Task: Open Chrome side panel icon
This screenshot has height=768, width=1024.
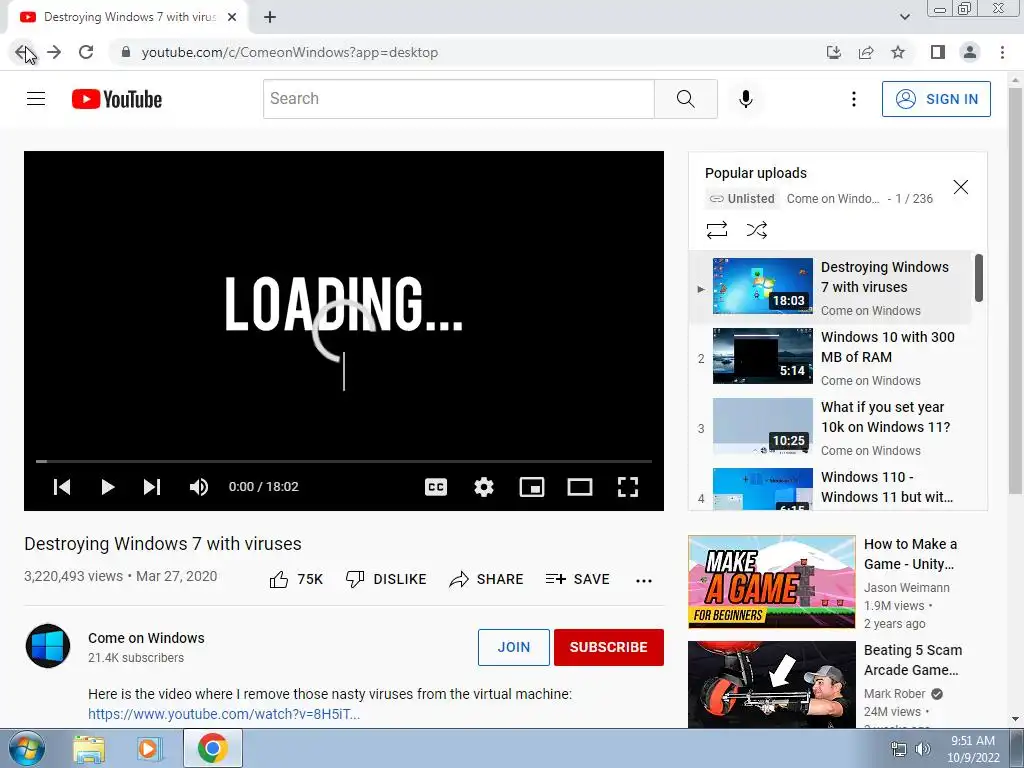Action: pos(938,52)
